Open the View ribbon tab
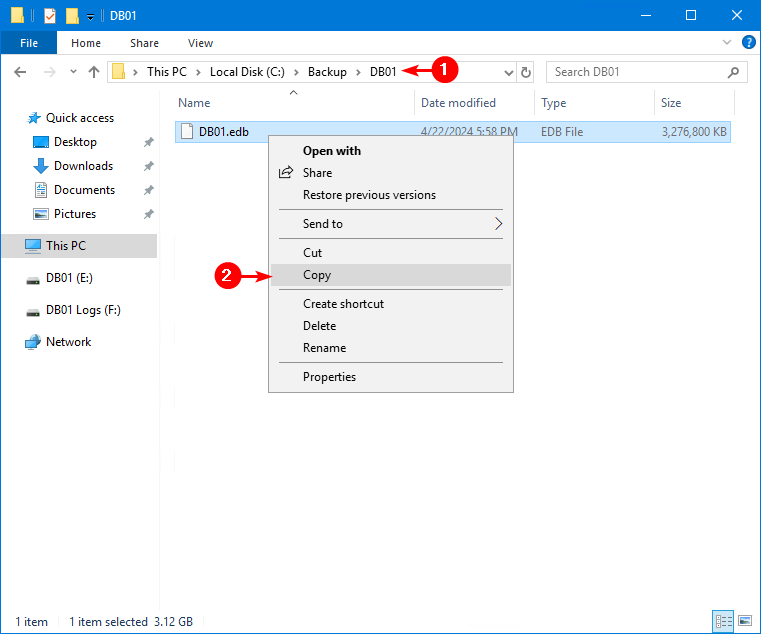Viewport: 761px width, 634px height. 200,43
